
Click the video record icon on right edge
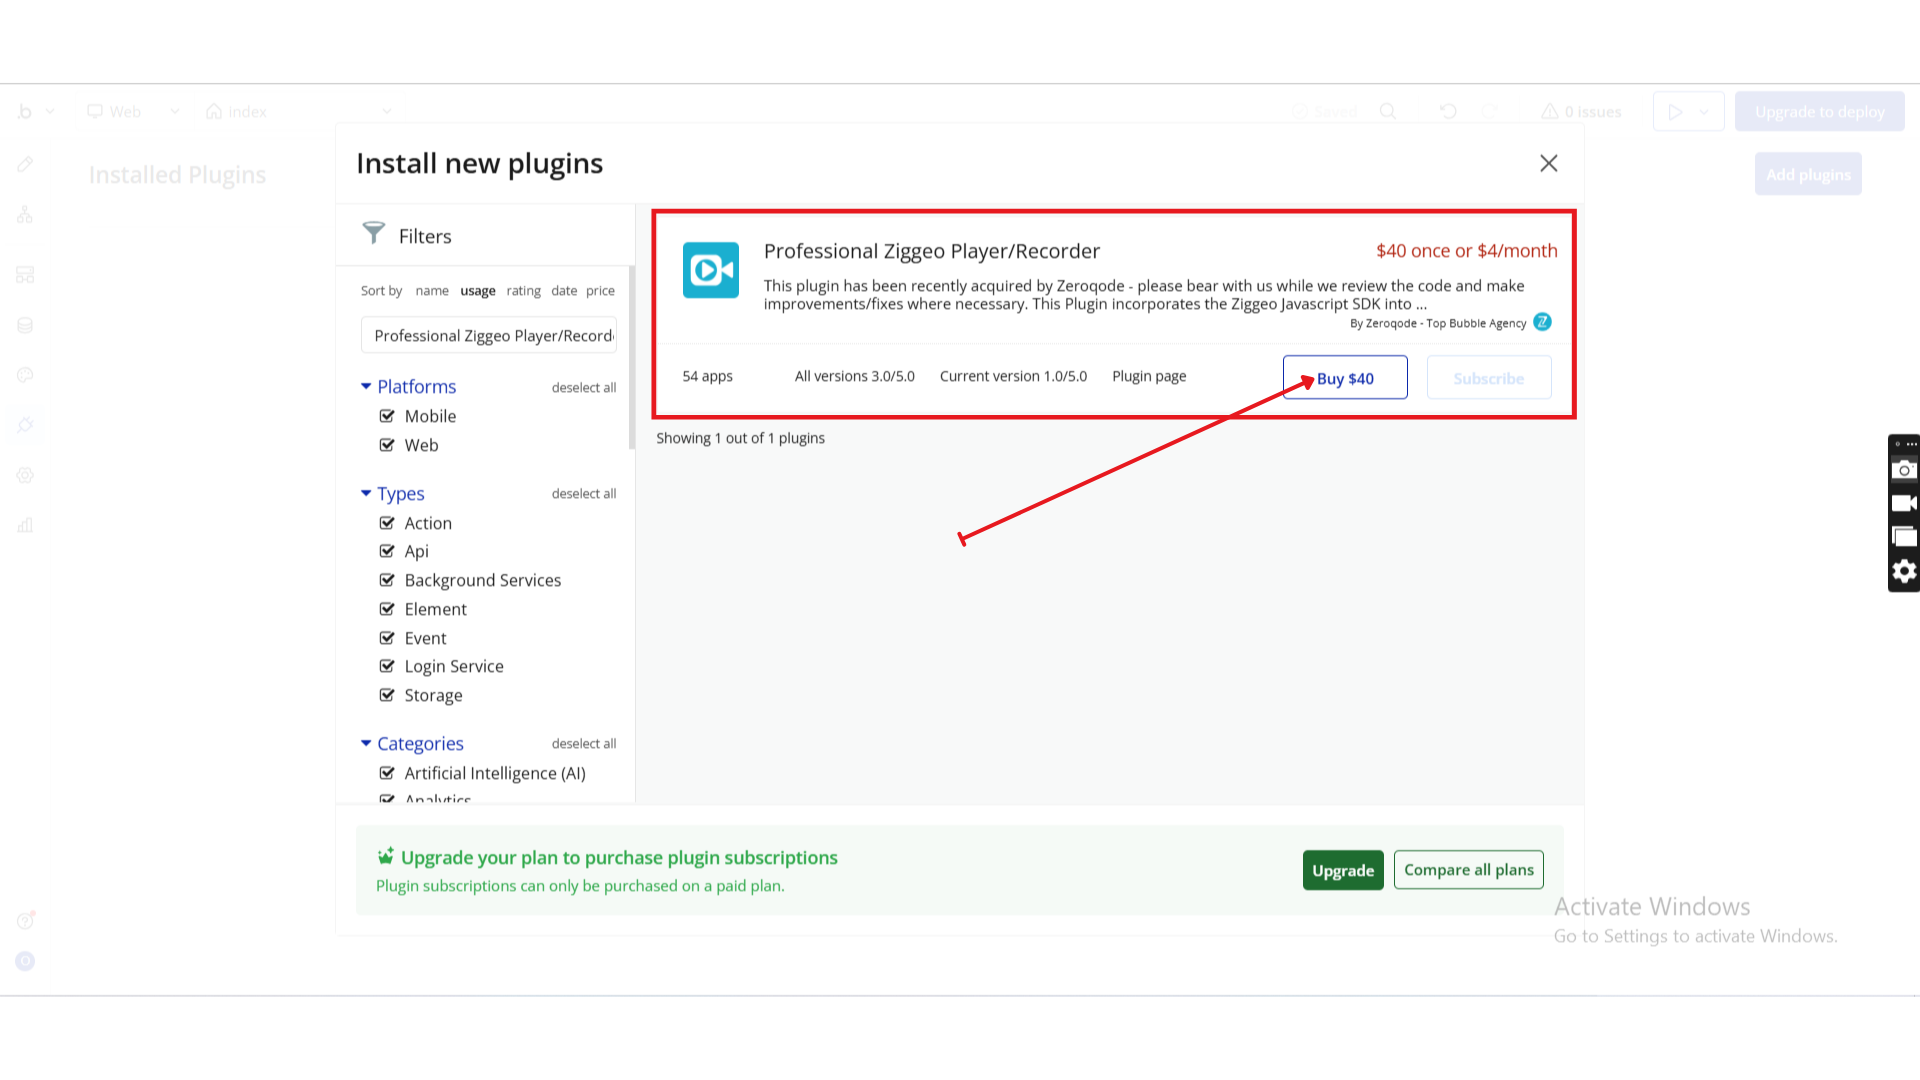click(x=1904, y=503)
